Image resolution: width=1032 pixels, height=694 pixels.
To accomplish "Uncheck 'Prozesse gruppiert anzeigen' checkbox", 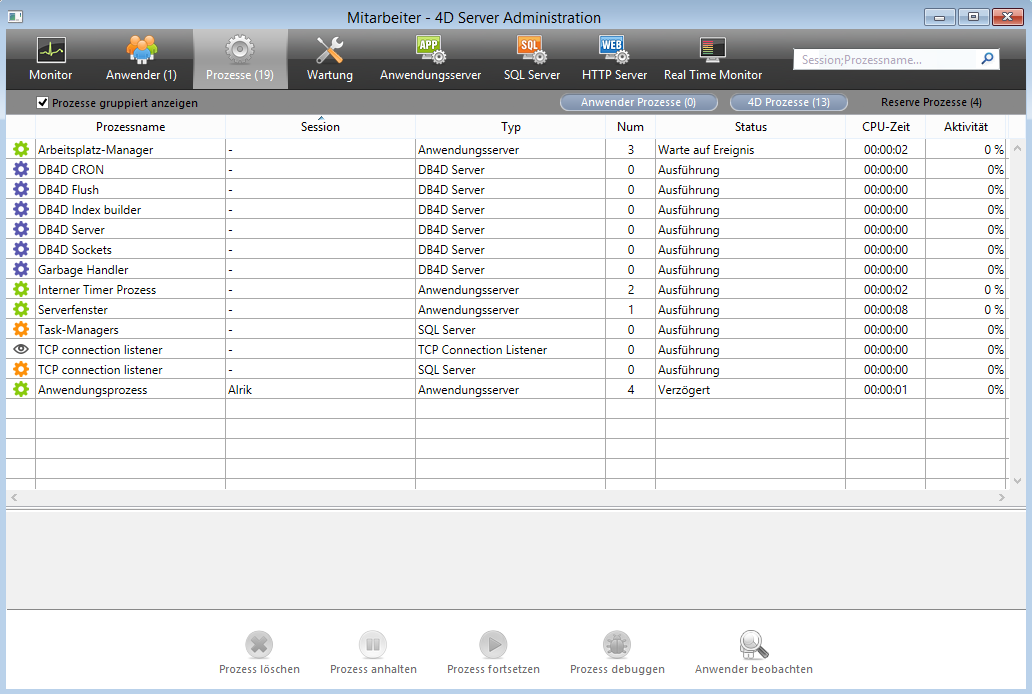I will [43, 102].
